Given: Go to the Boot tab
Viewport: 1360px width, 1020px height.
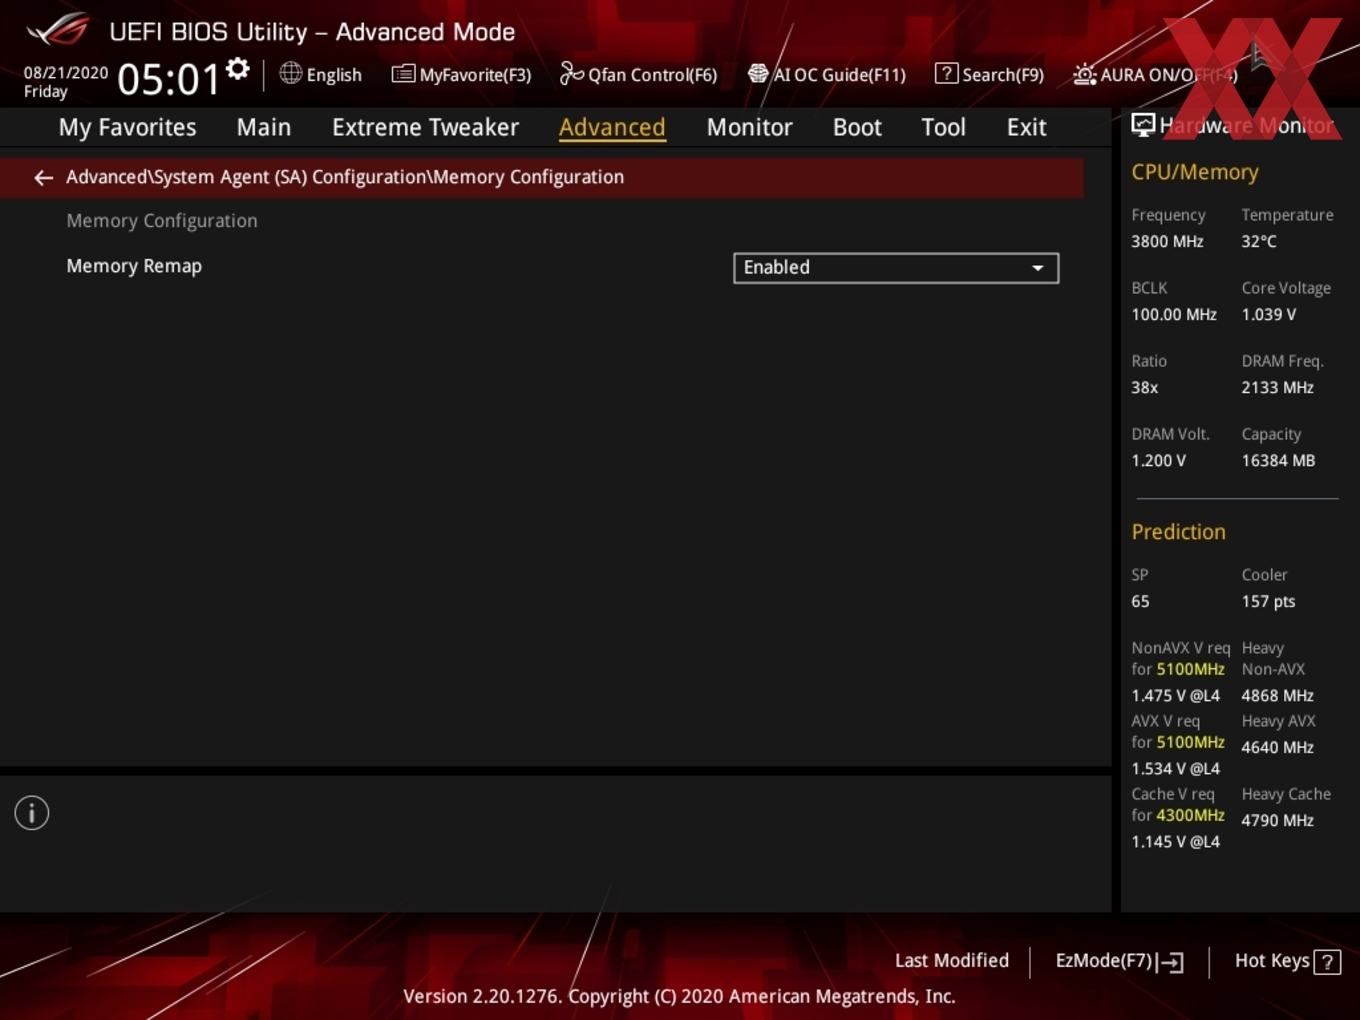Looking at the screenshot, I should tap(858, 127).
